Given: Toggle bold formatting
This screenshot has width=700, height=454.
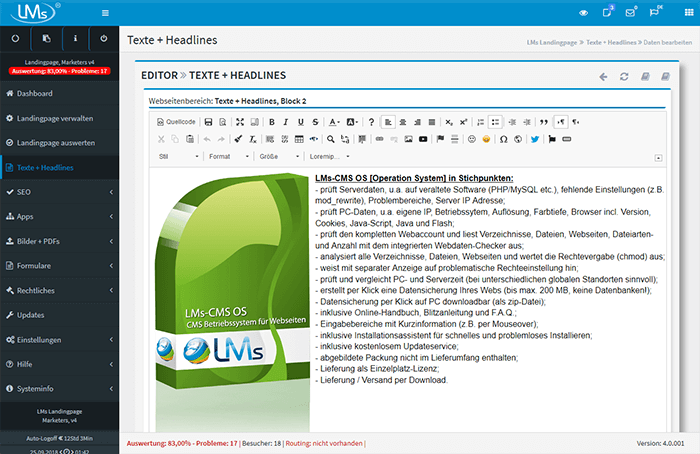Looking at the screenshot, I should point(271,122).
